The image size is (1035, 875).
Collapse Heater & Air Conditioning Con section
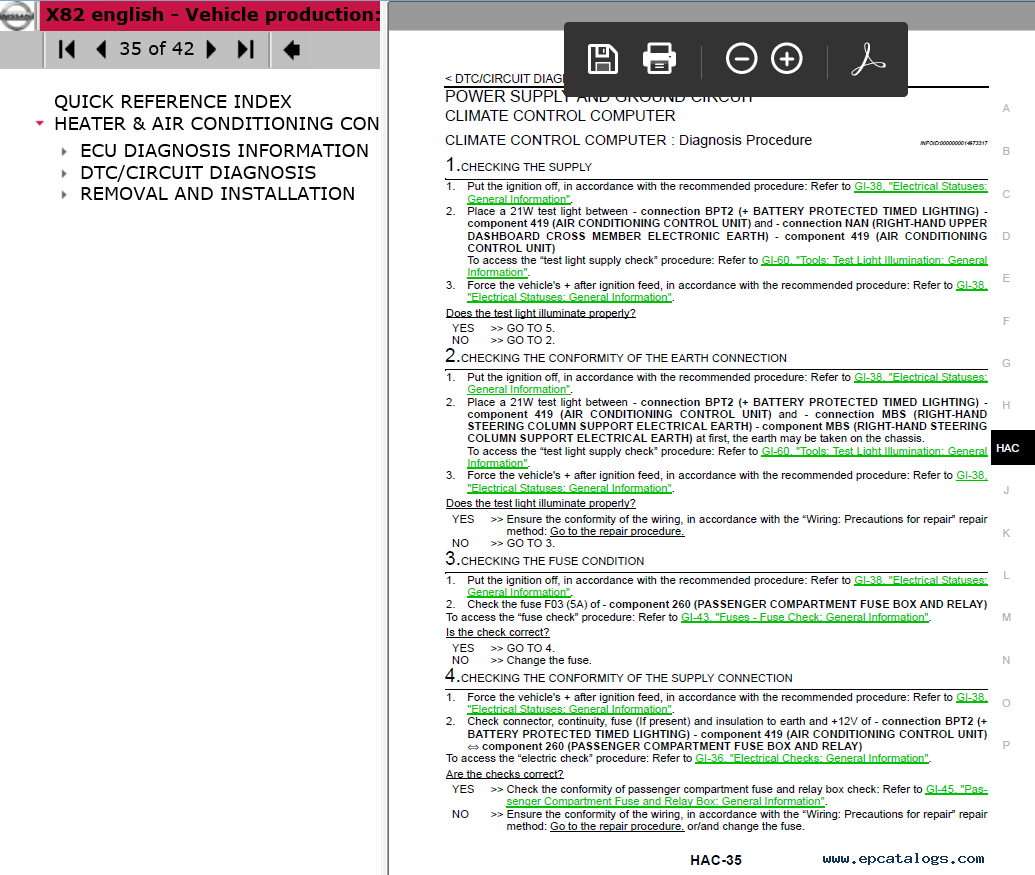coord(40,123)
